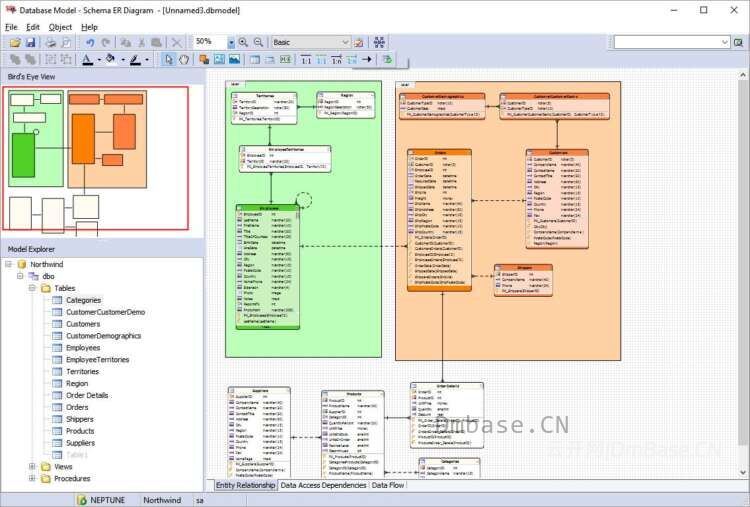Screen dimensions: 750x507
Task: Expand the Procedures folder node
Action: click(x=32, y=478)
